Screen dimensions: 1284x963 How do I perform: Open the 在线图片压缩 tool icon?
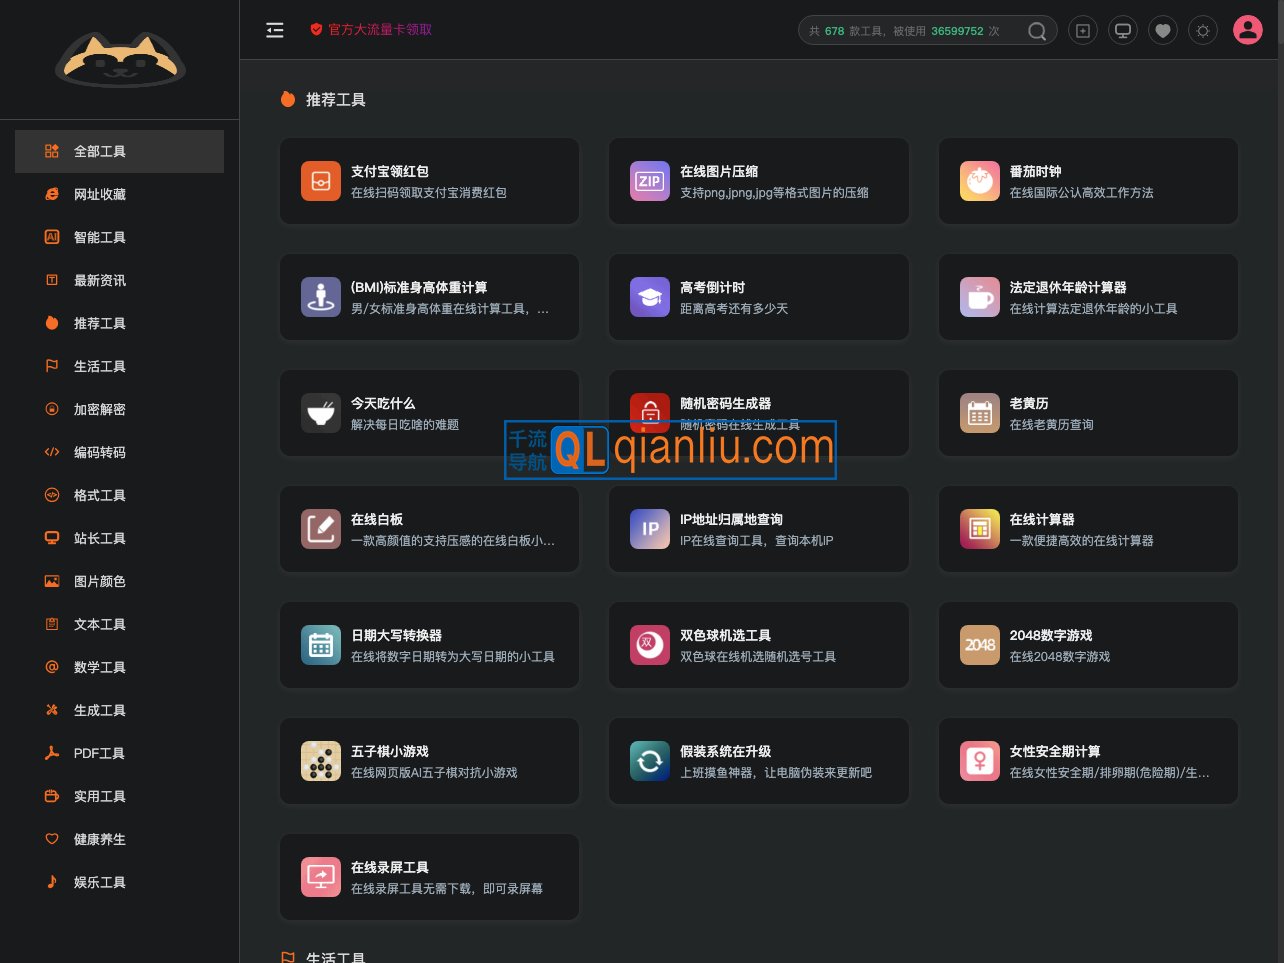tap(650, 181)
